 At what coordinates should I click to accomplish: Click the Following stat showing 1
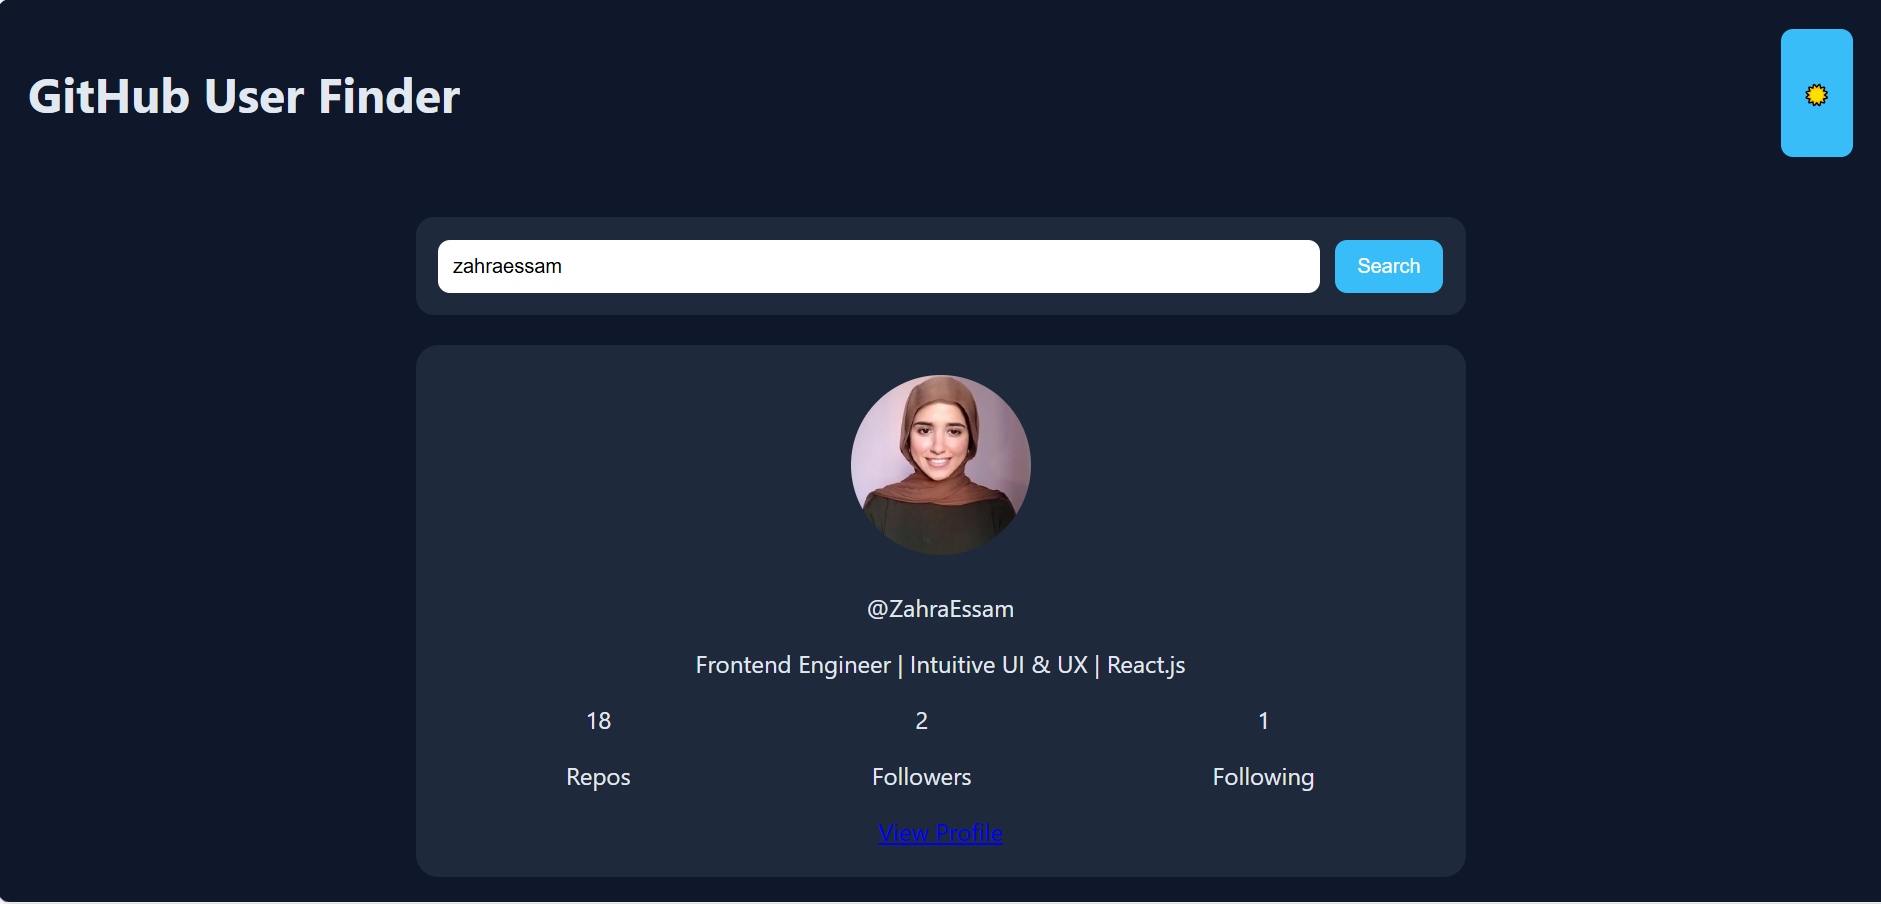click(x=1263, y=720)
